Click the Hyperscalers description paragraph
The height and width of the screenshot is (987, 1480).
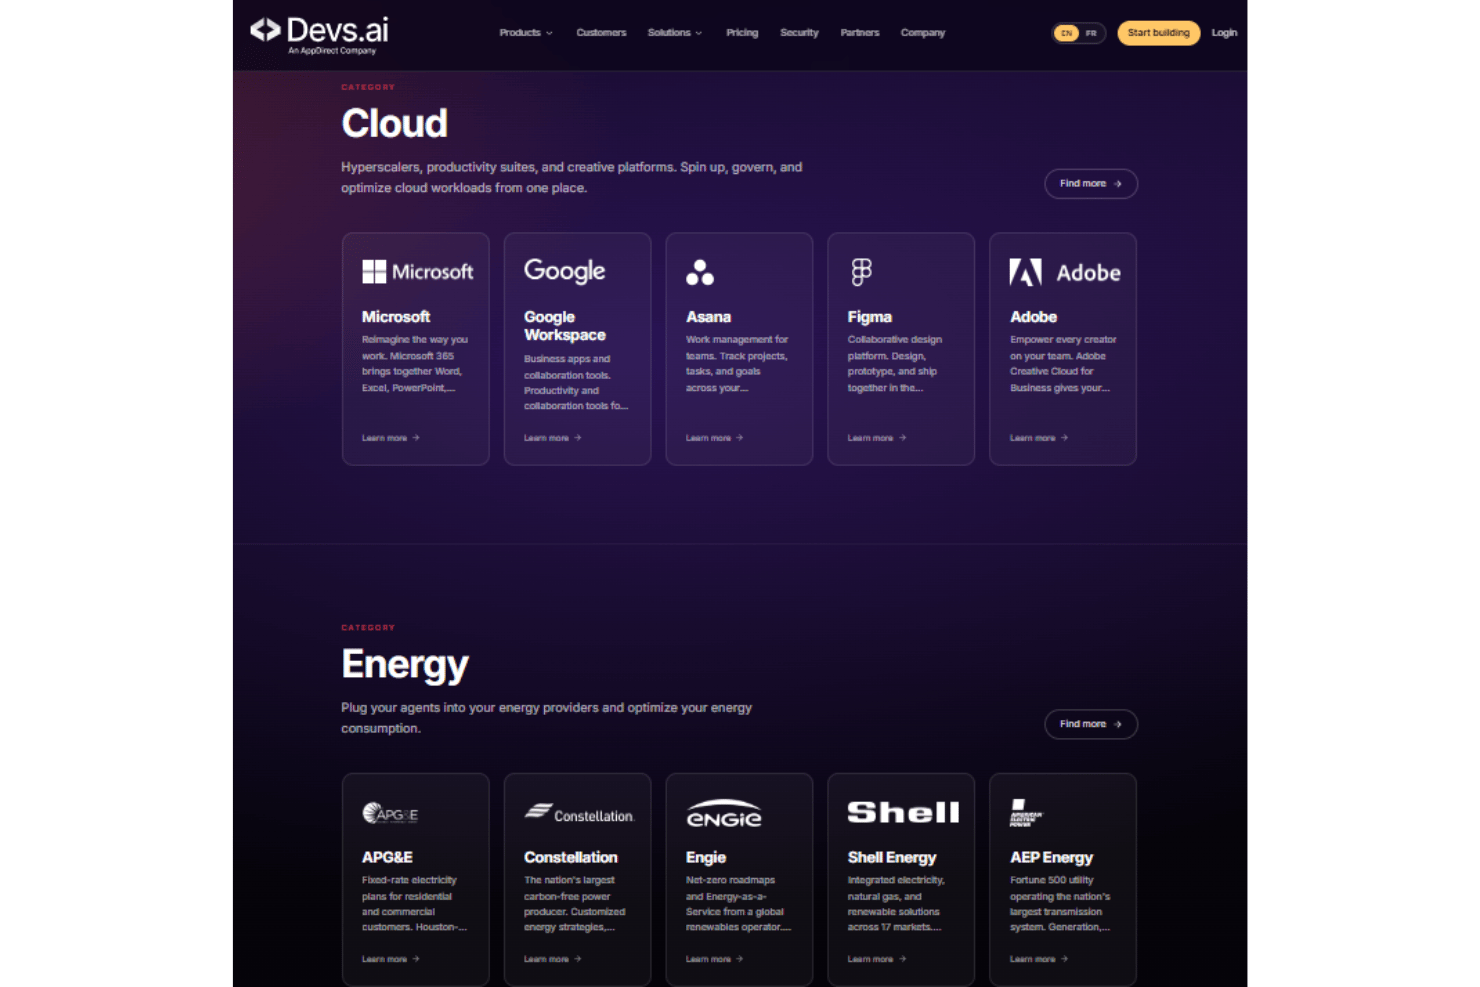coord(572,178)
